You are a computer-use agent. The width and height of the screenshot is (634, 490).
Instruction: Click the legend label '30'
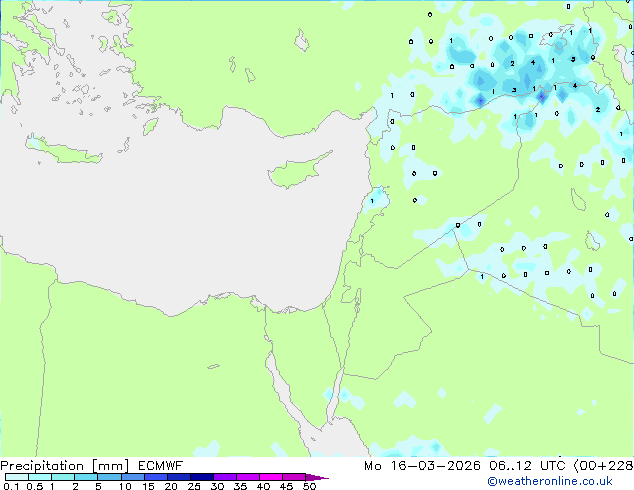click(217, 486)
